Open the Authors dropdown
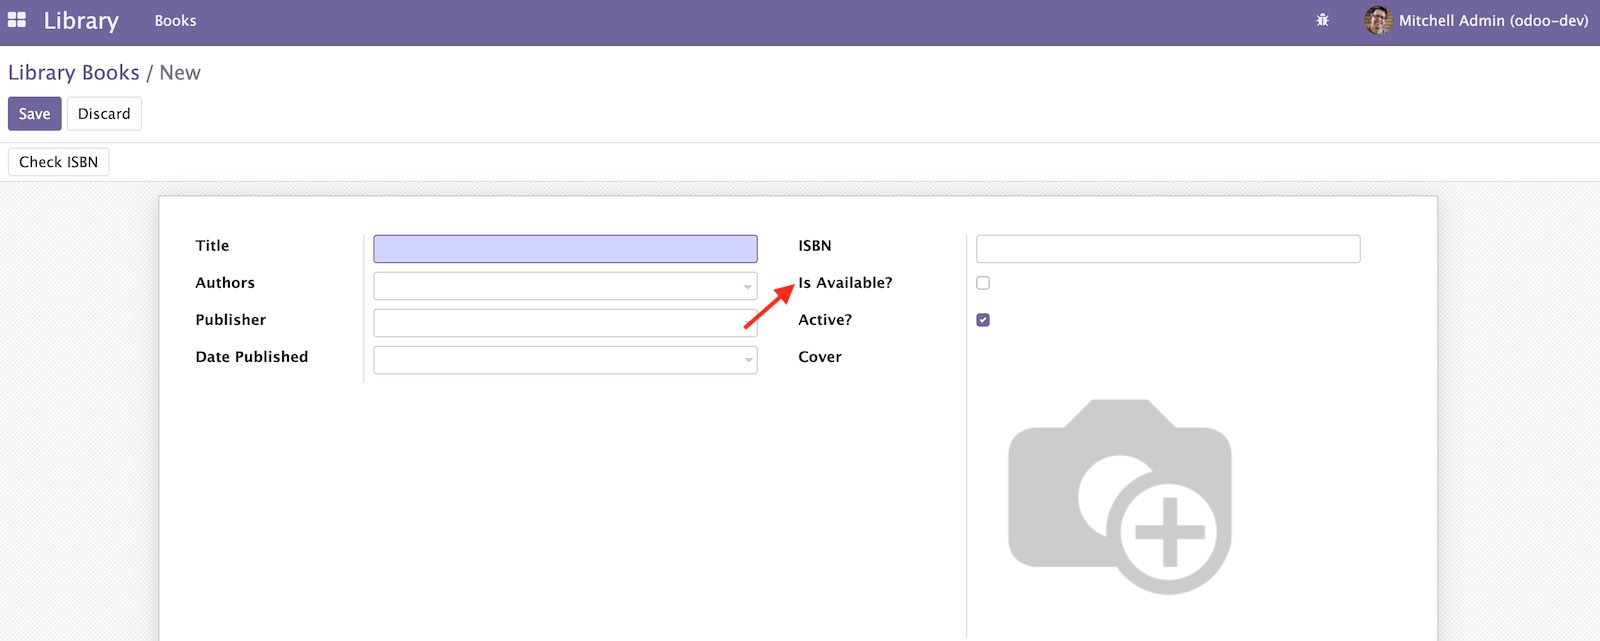 (565, 286)
